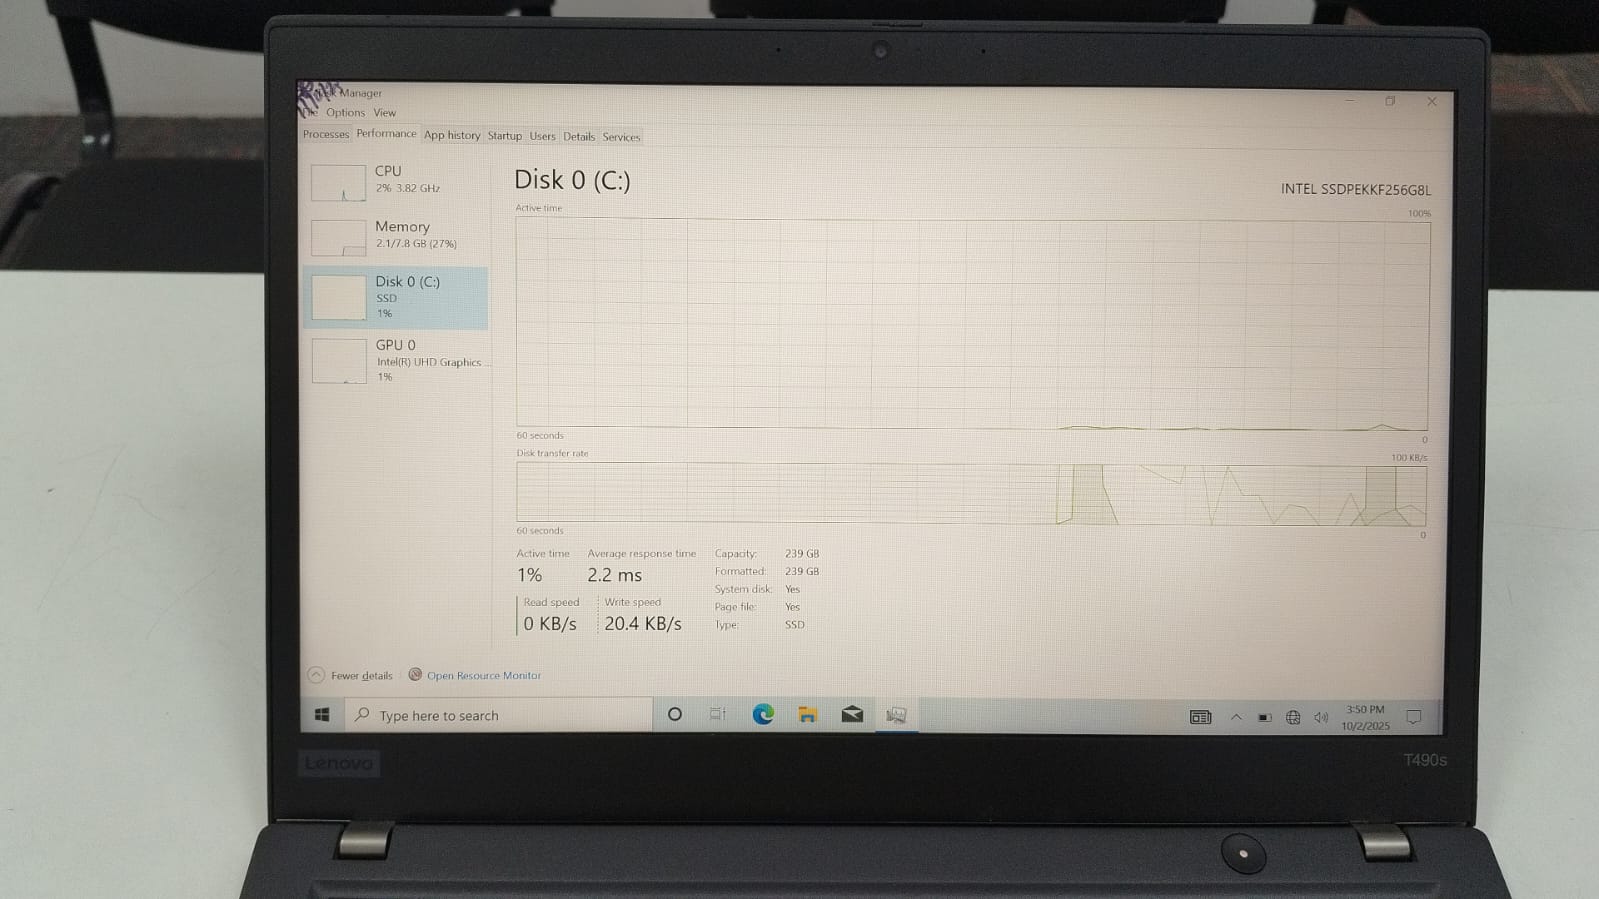Click the Type here to search box

coord(500,715)
